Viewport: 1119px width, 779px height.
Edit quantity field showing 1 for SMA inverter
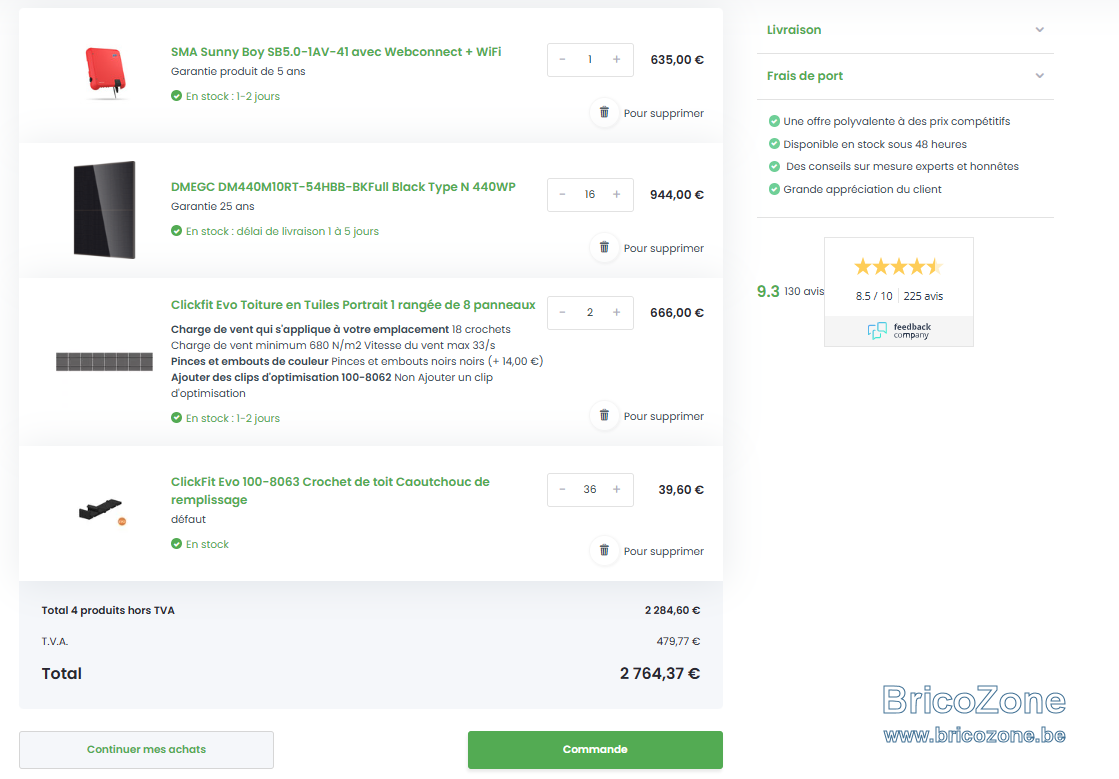pos(589,59)
